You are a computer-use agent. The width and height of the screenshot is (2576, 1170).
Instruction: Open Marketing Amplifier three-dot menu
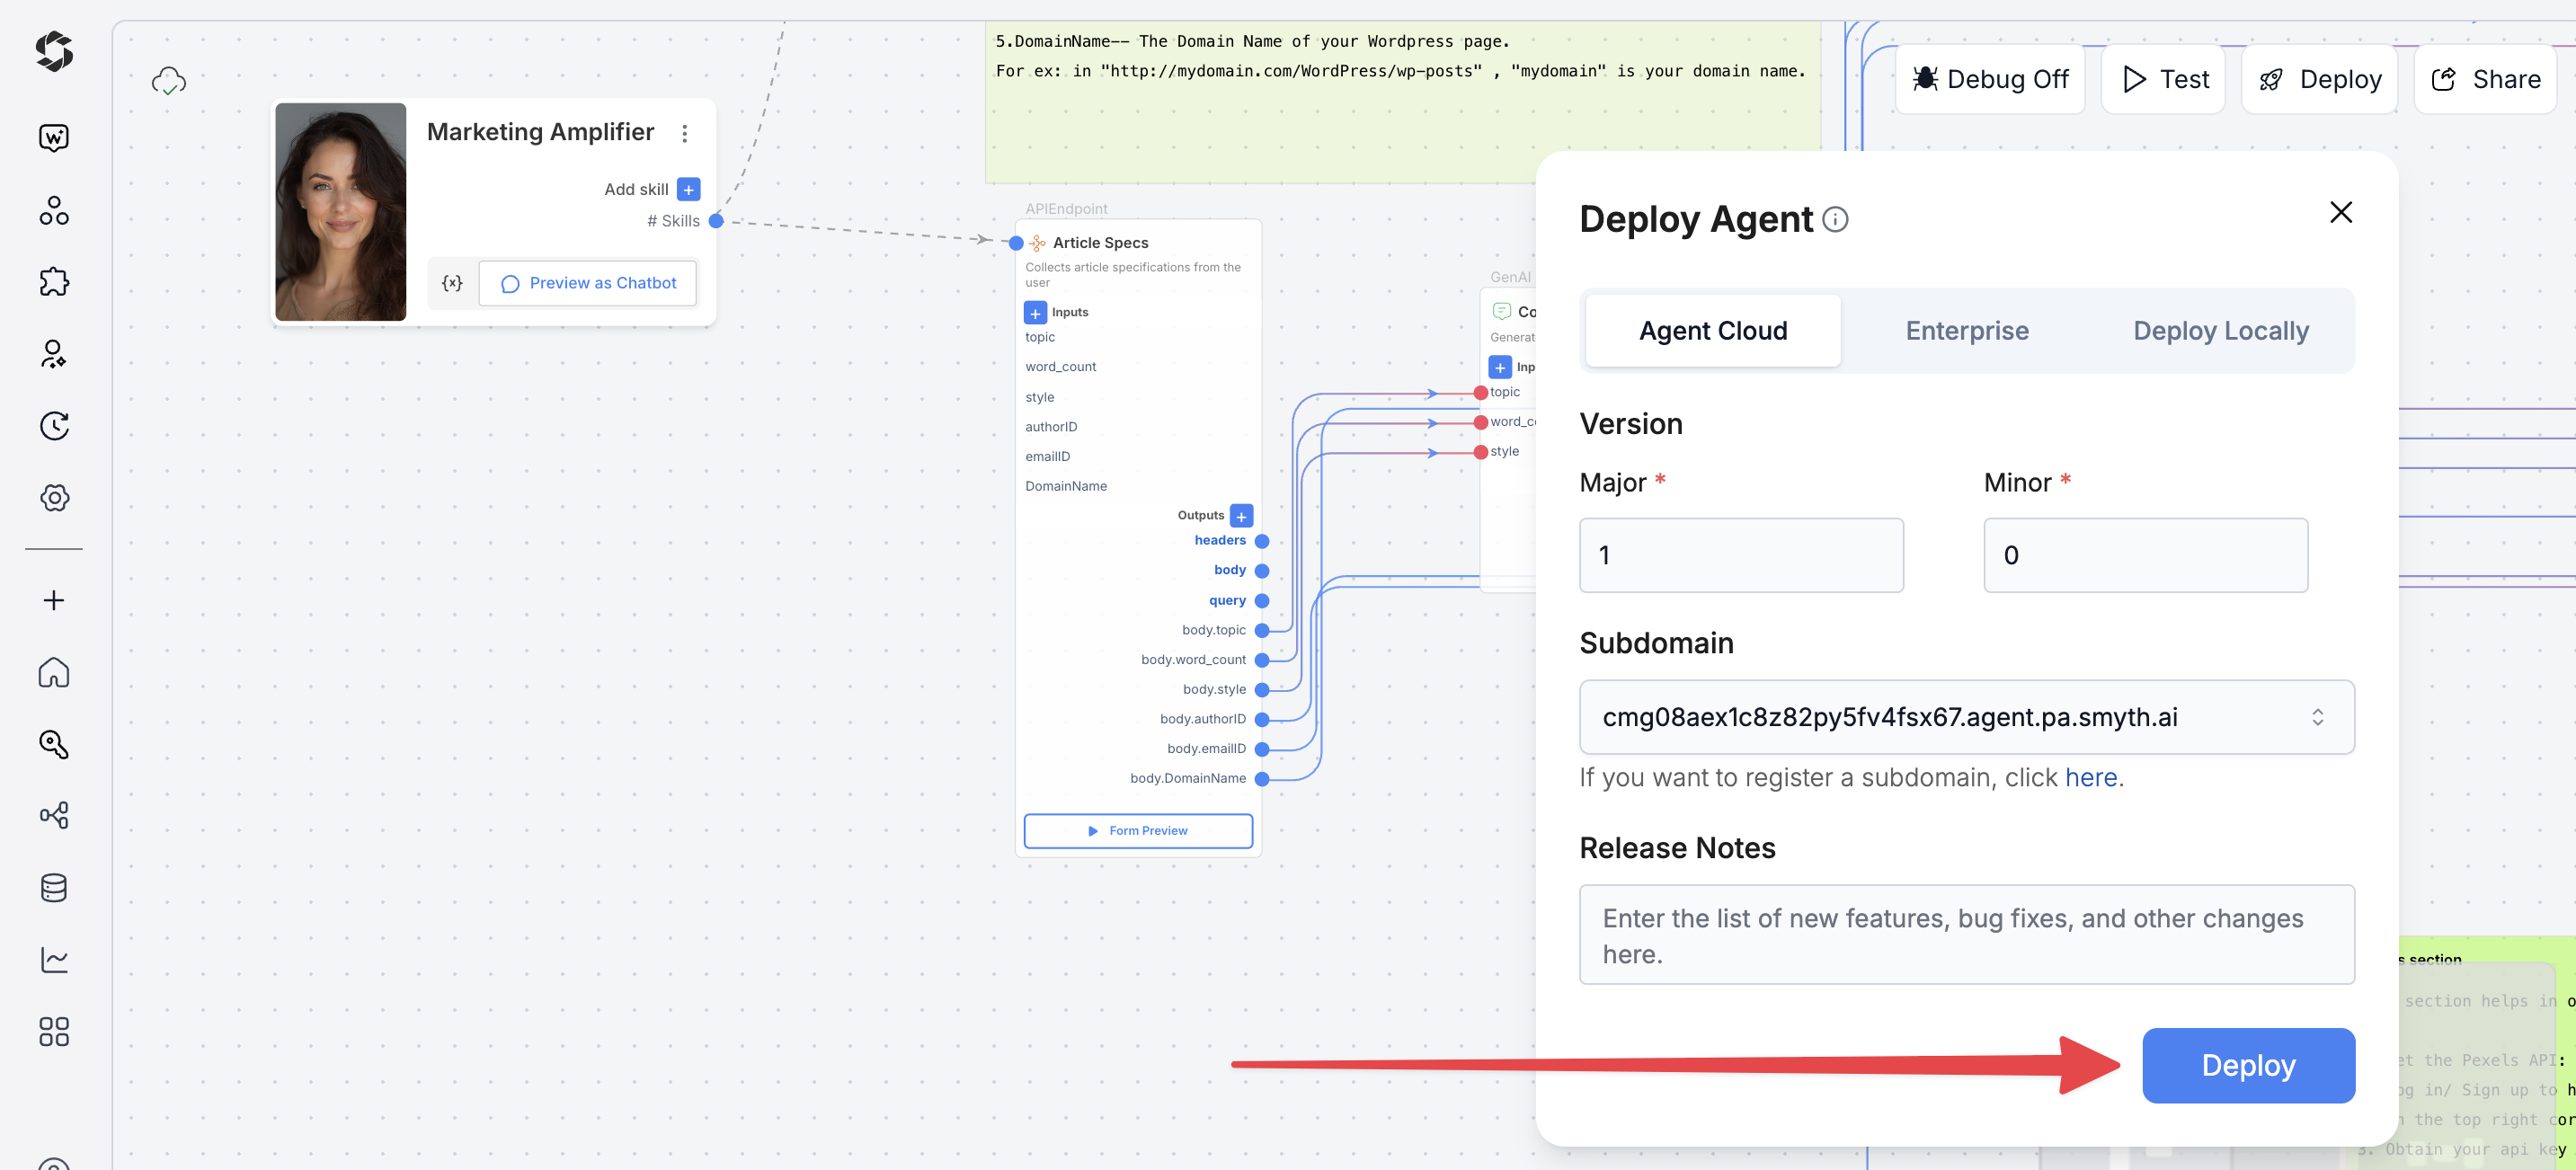685,133
